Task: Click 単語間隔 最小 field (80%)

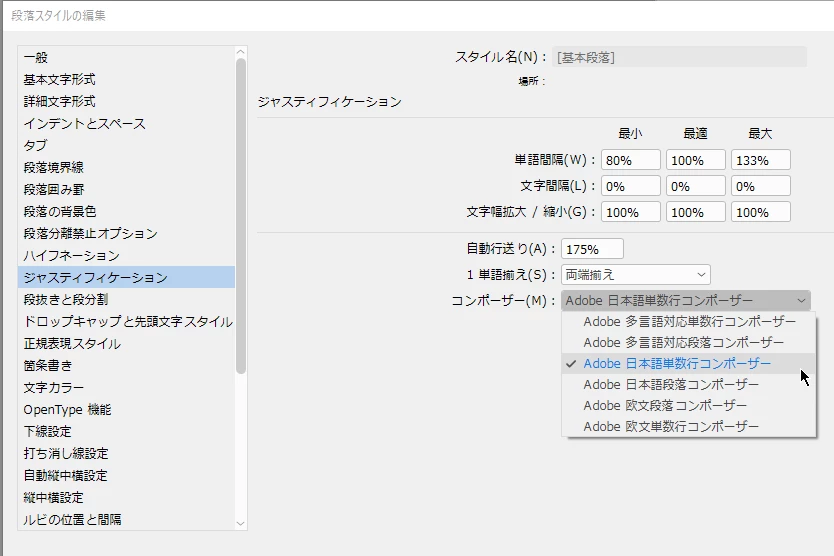Action: (631, 160)
